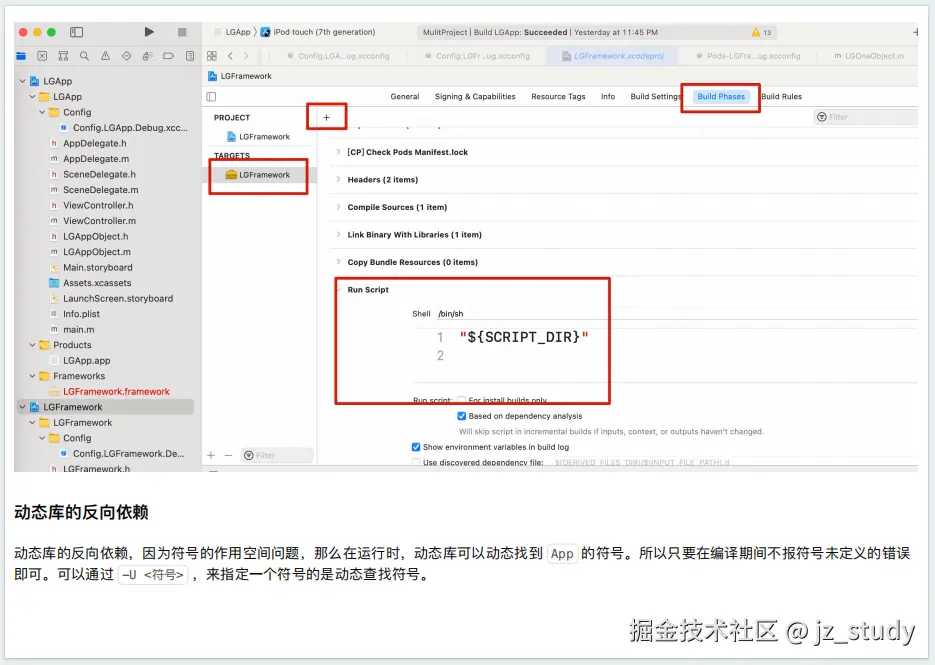Open the LGOneObject.m editor tab

point(869,56)
